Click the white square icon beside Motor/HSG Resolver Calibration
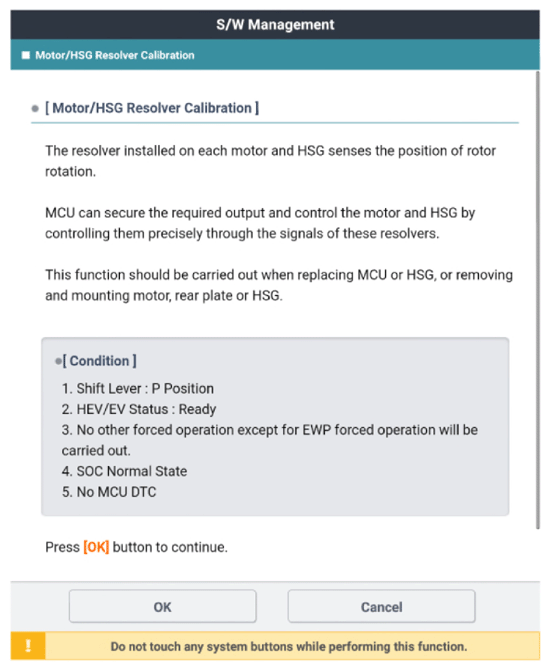This screenshot has height=671, width=550. tap(26, 55)
